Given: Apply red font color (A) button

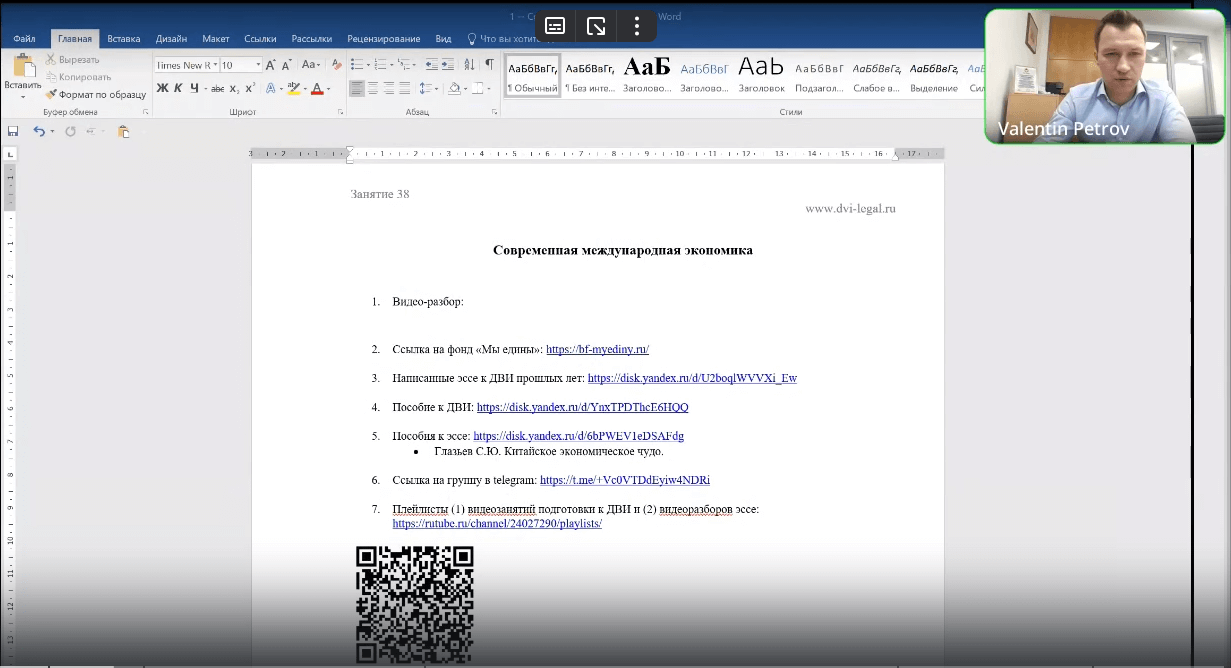Looking at the screenshot, I should [317, 88].
